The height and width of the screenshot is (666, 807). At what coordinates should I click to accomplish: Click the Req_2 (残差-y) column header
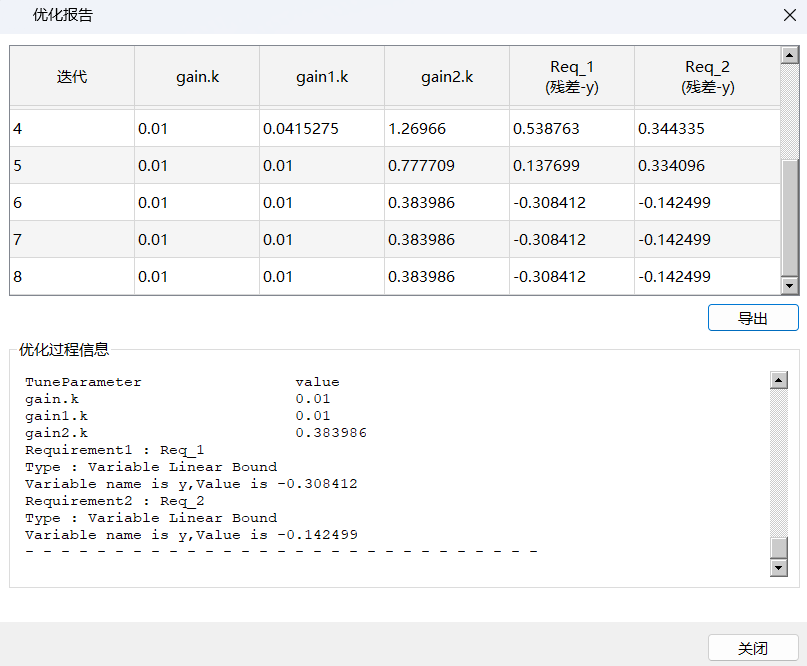tap(707, 76)
